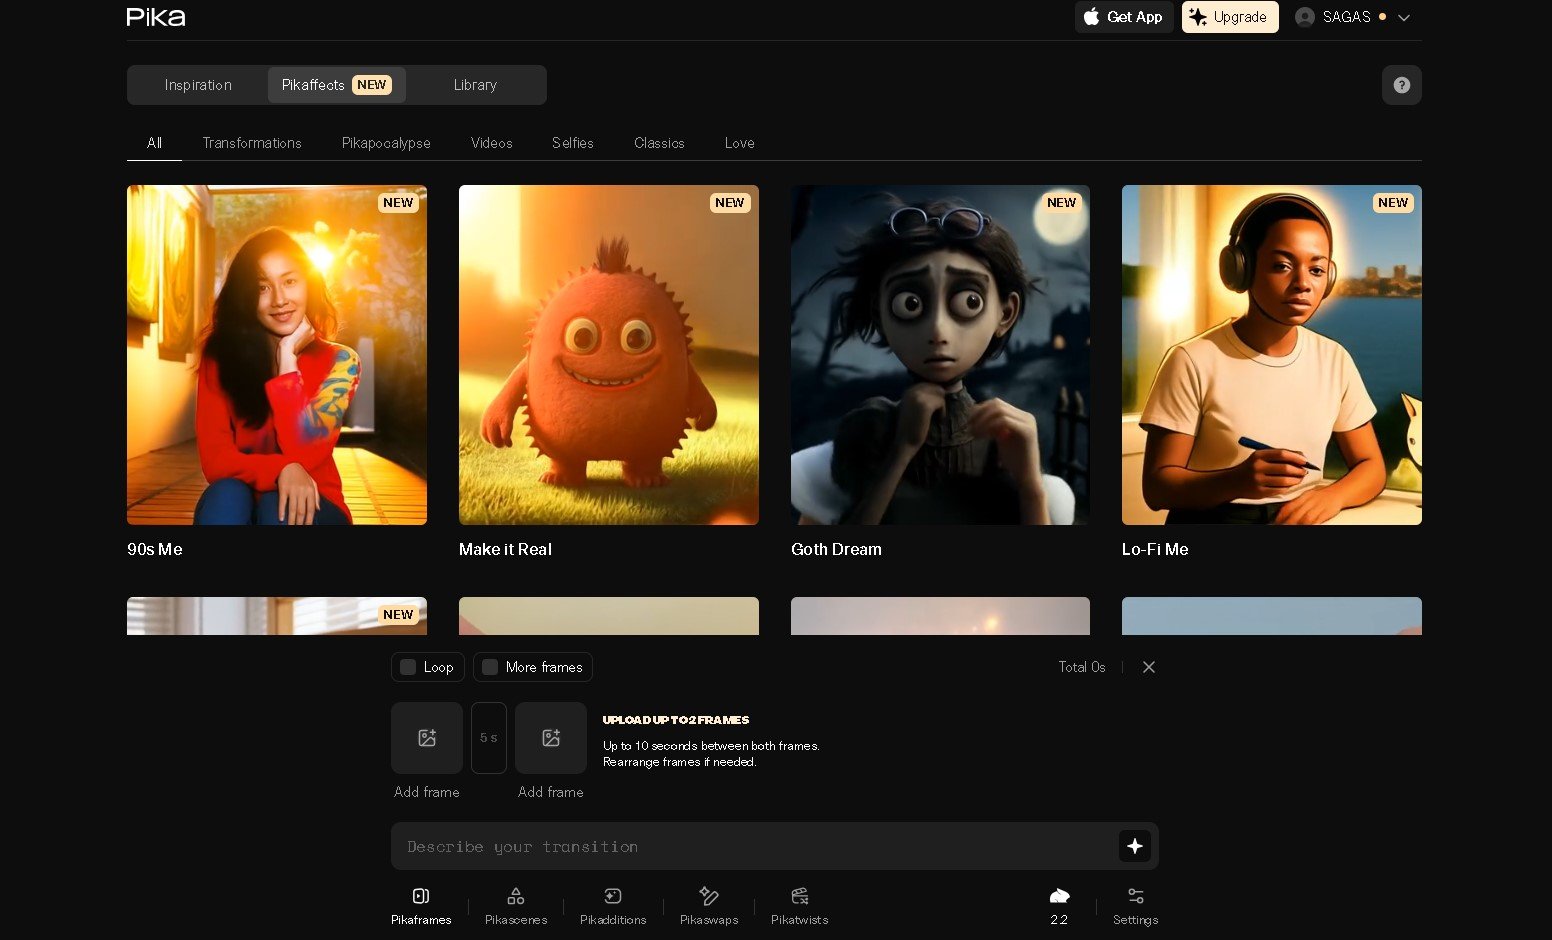Enable the More frames checkbox
The width and height of the screenshot is (1552, 940).
tap(490, 667)
